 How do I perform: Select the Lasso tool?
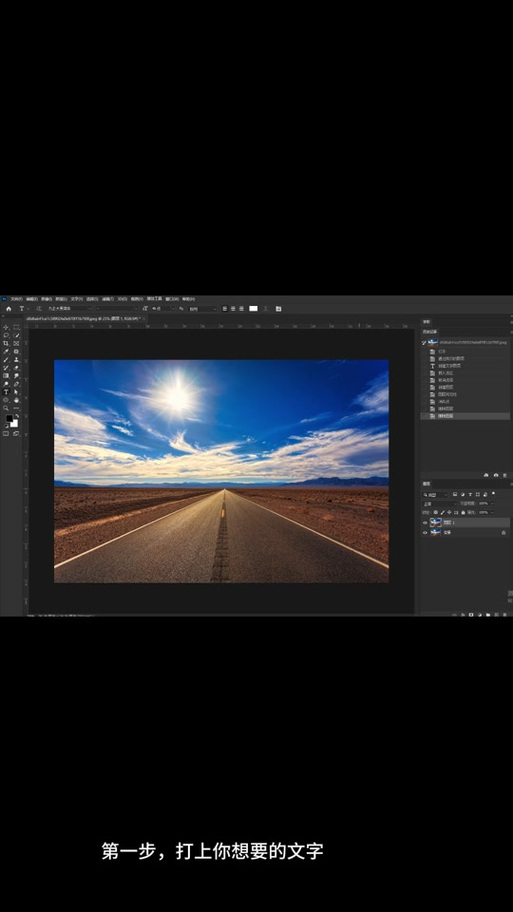[x=6, y=336]
